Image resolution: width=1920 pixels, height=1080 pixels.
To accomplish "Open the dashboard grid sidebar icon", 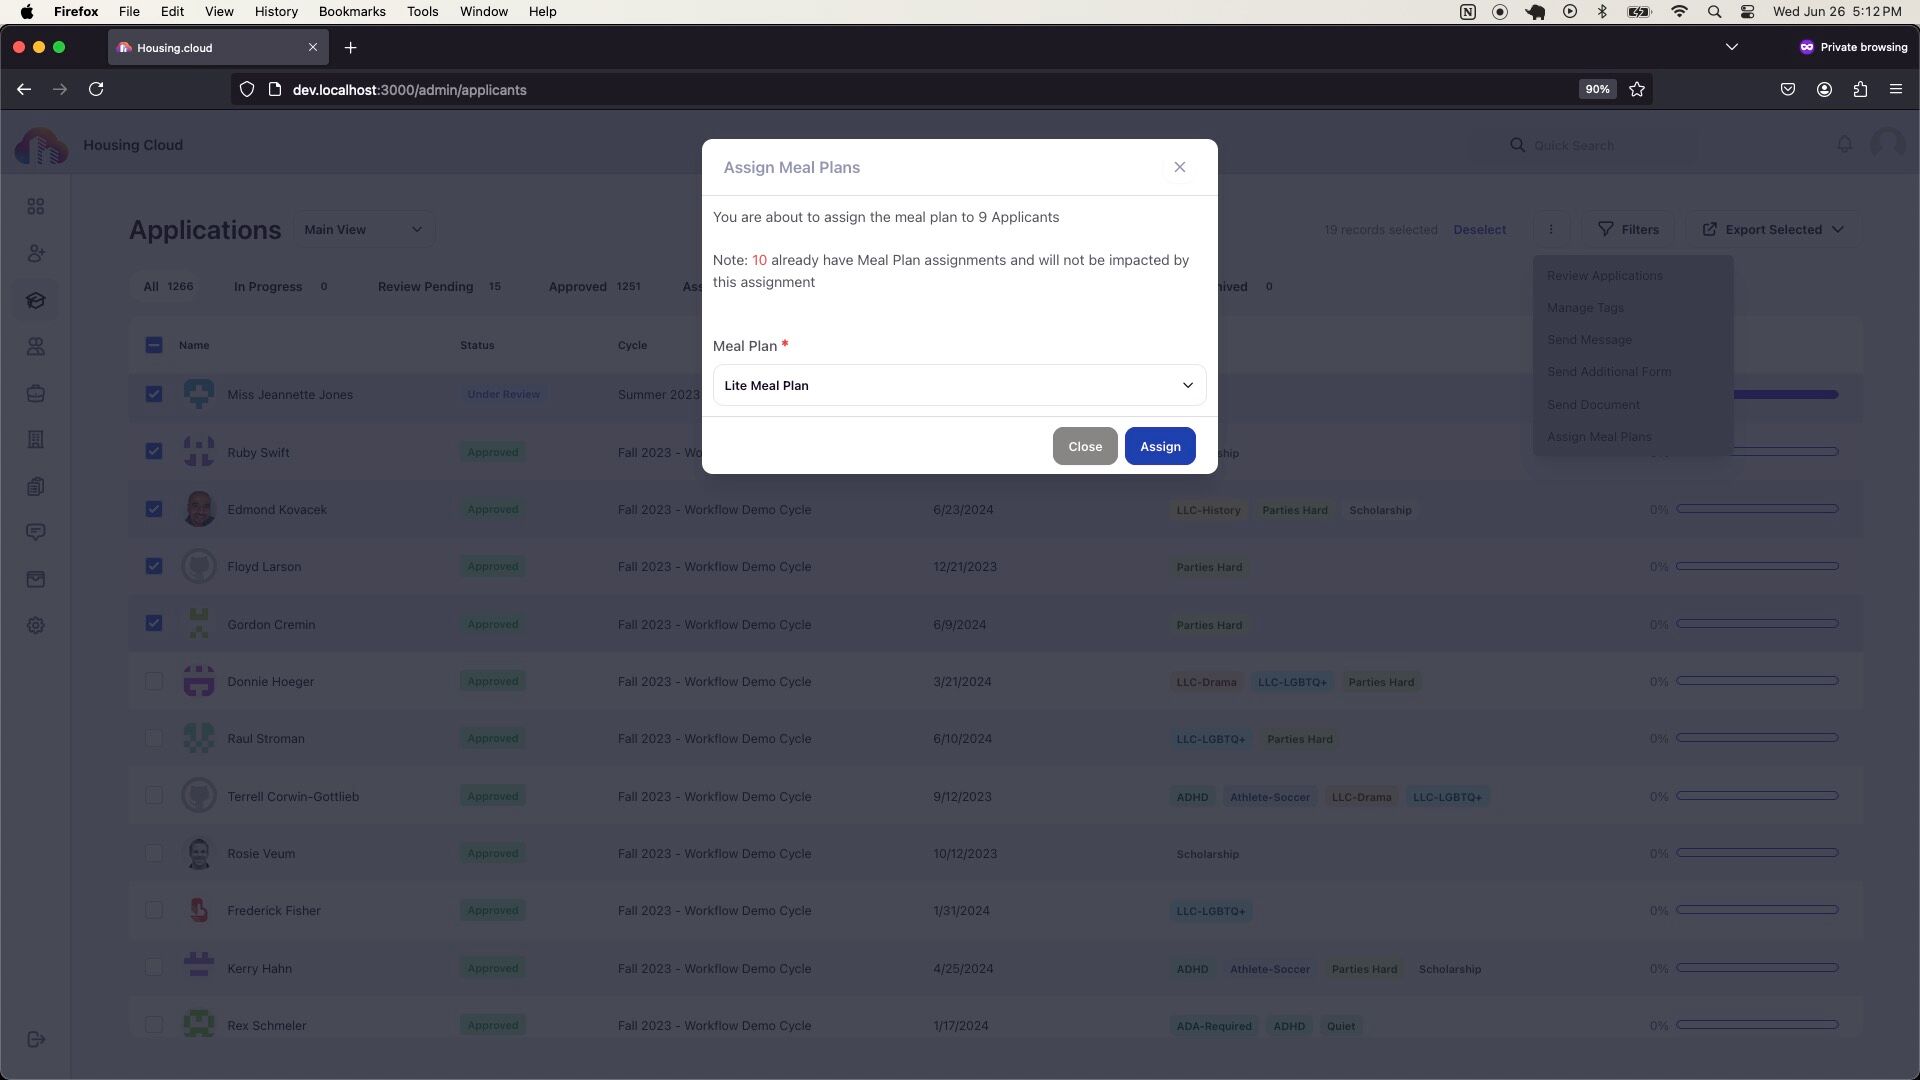I will 36,206.
